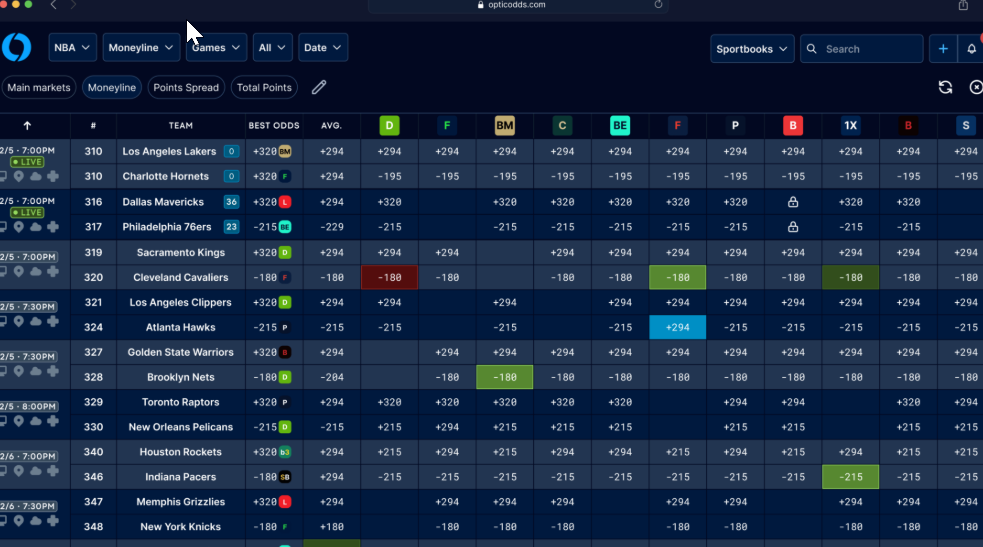983x547 pixels.
Task: Open the Date dropdown
Action: pos(323,48)
